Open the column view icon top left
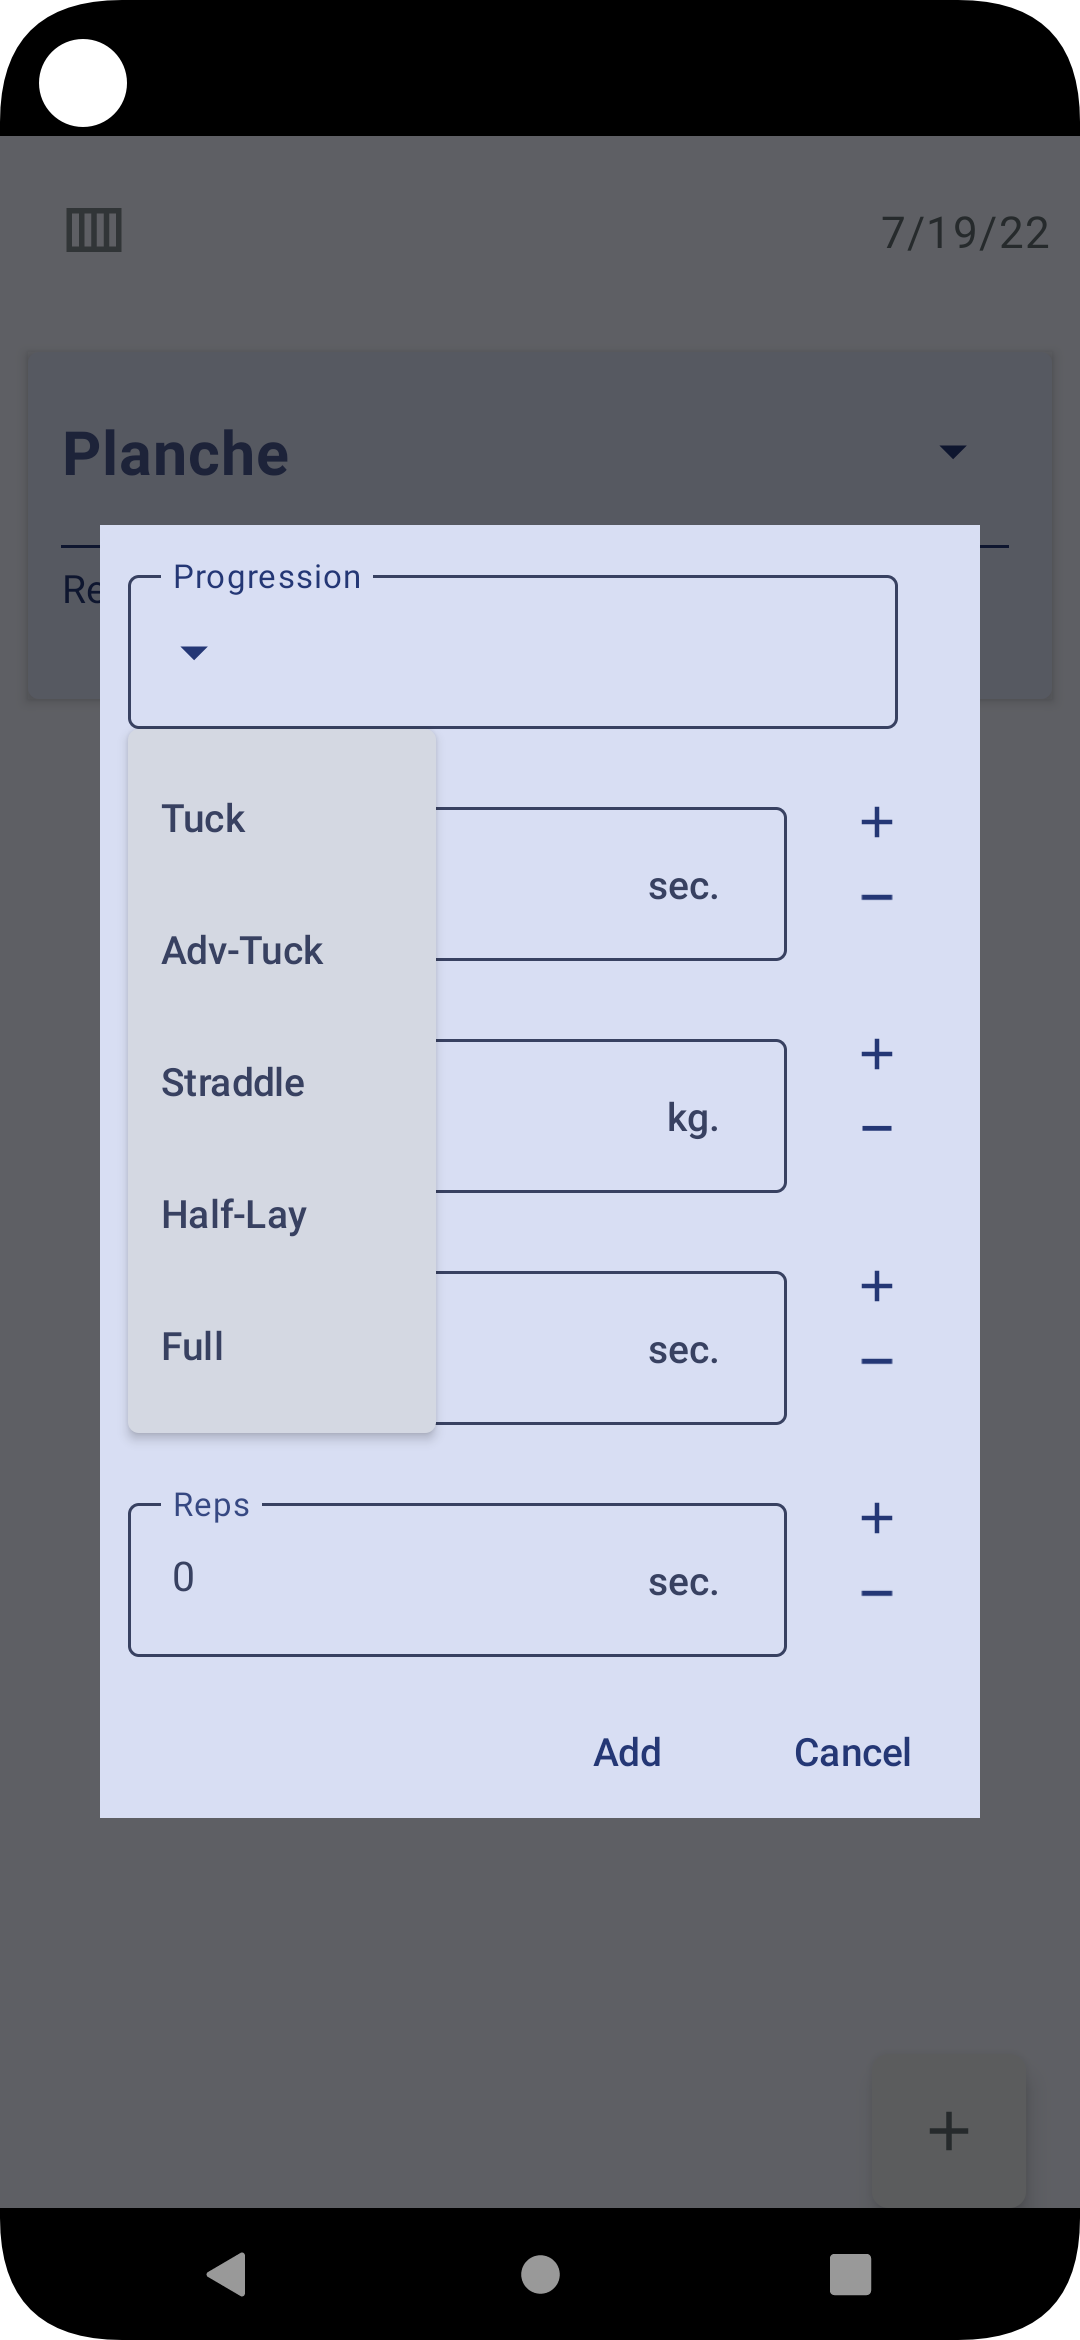The height and width of the screenshot is (2340, 1080). click(x=94, y=231)
